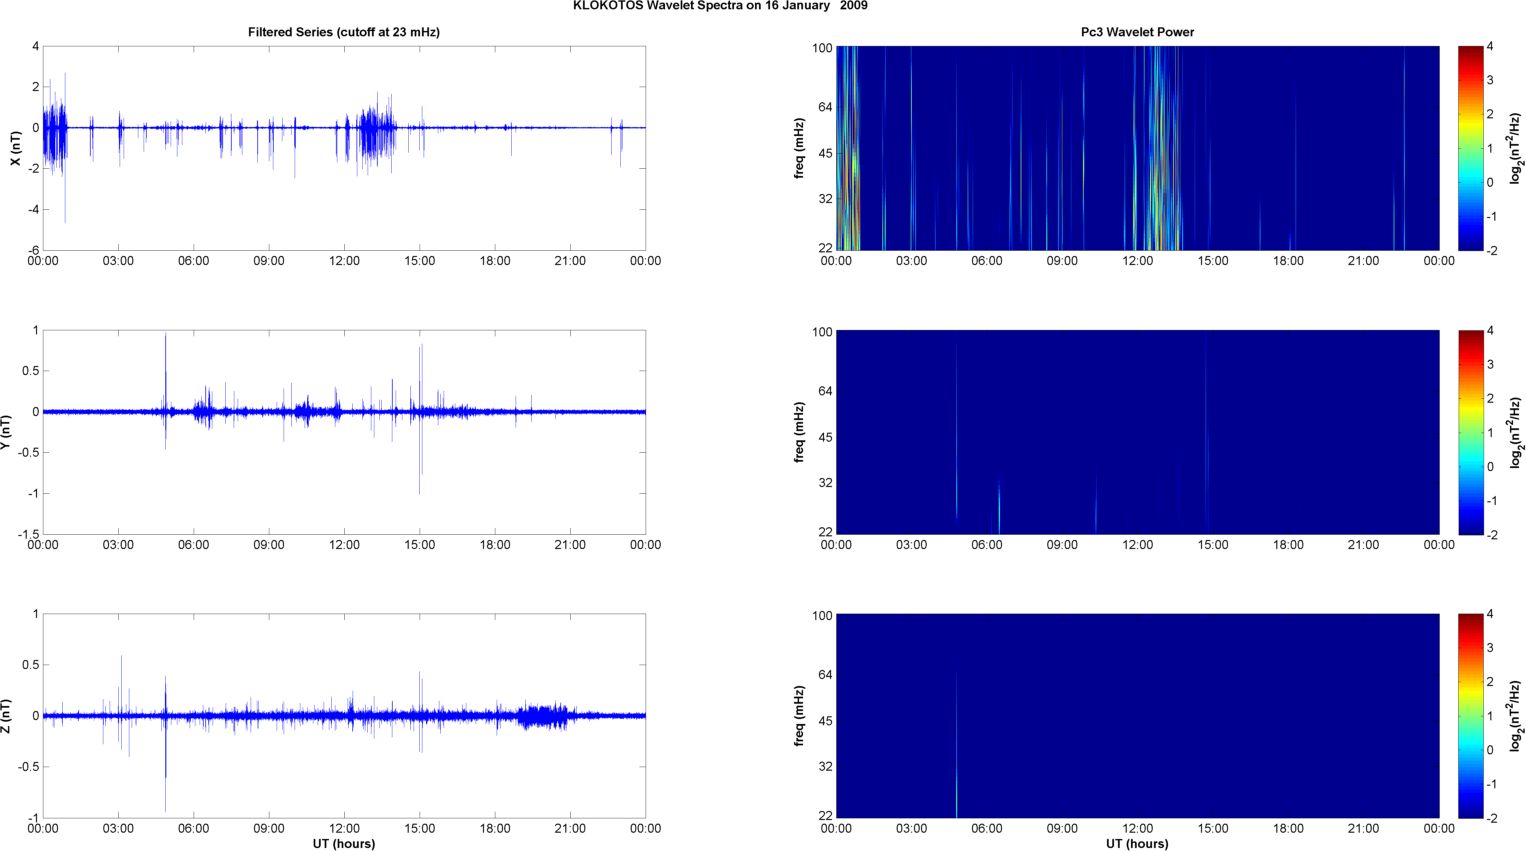Click freq (mHz) label of top spectrogram
1526x851 pixels.
pos(799,148)
